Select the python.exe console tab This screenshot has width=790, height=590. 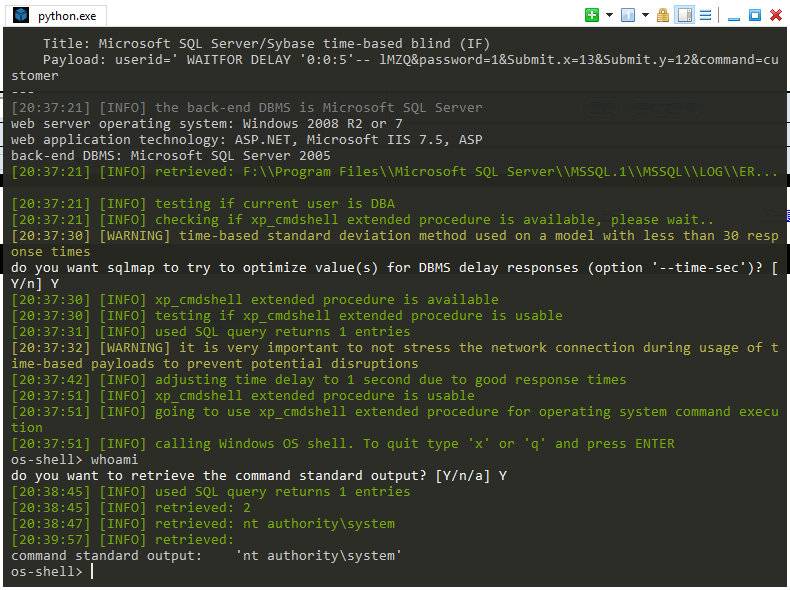pos(56,16)
